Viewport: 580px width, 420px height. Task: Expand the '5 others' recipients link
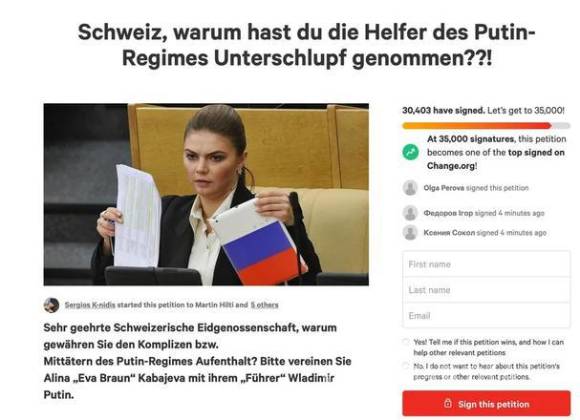pos(264,305)
